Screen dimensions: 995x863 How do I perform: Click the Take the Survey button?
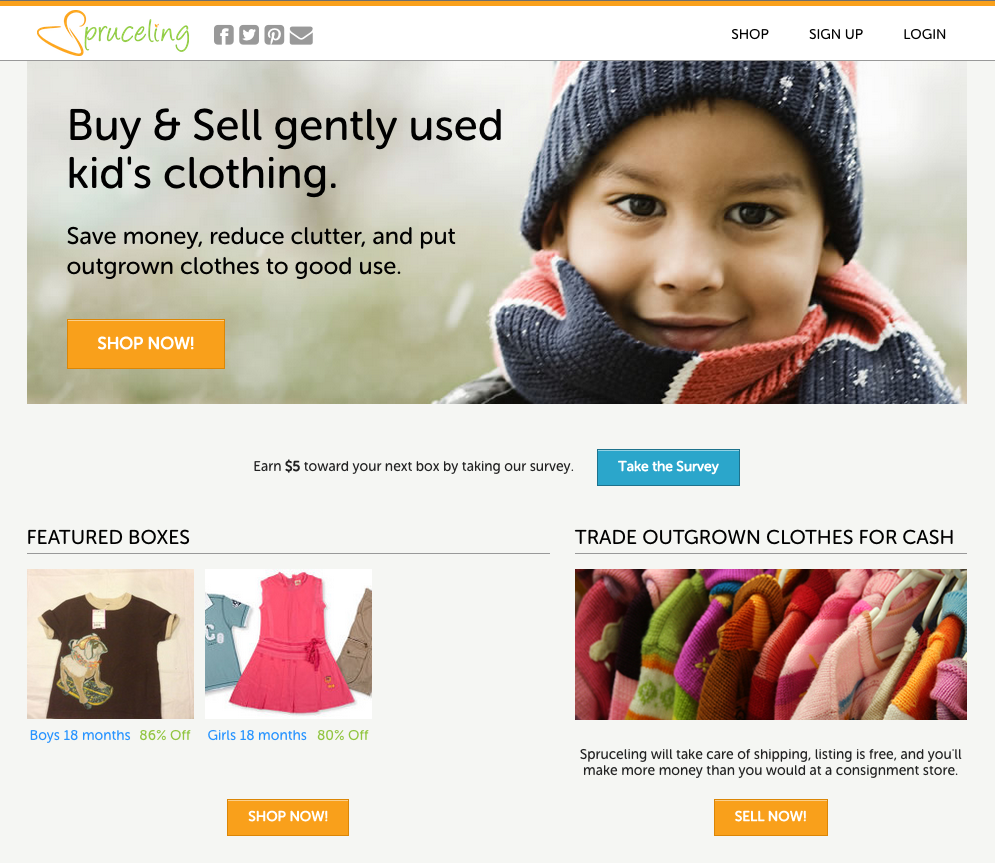click(x=668, y=467)
